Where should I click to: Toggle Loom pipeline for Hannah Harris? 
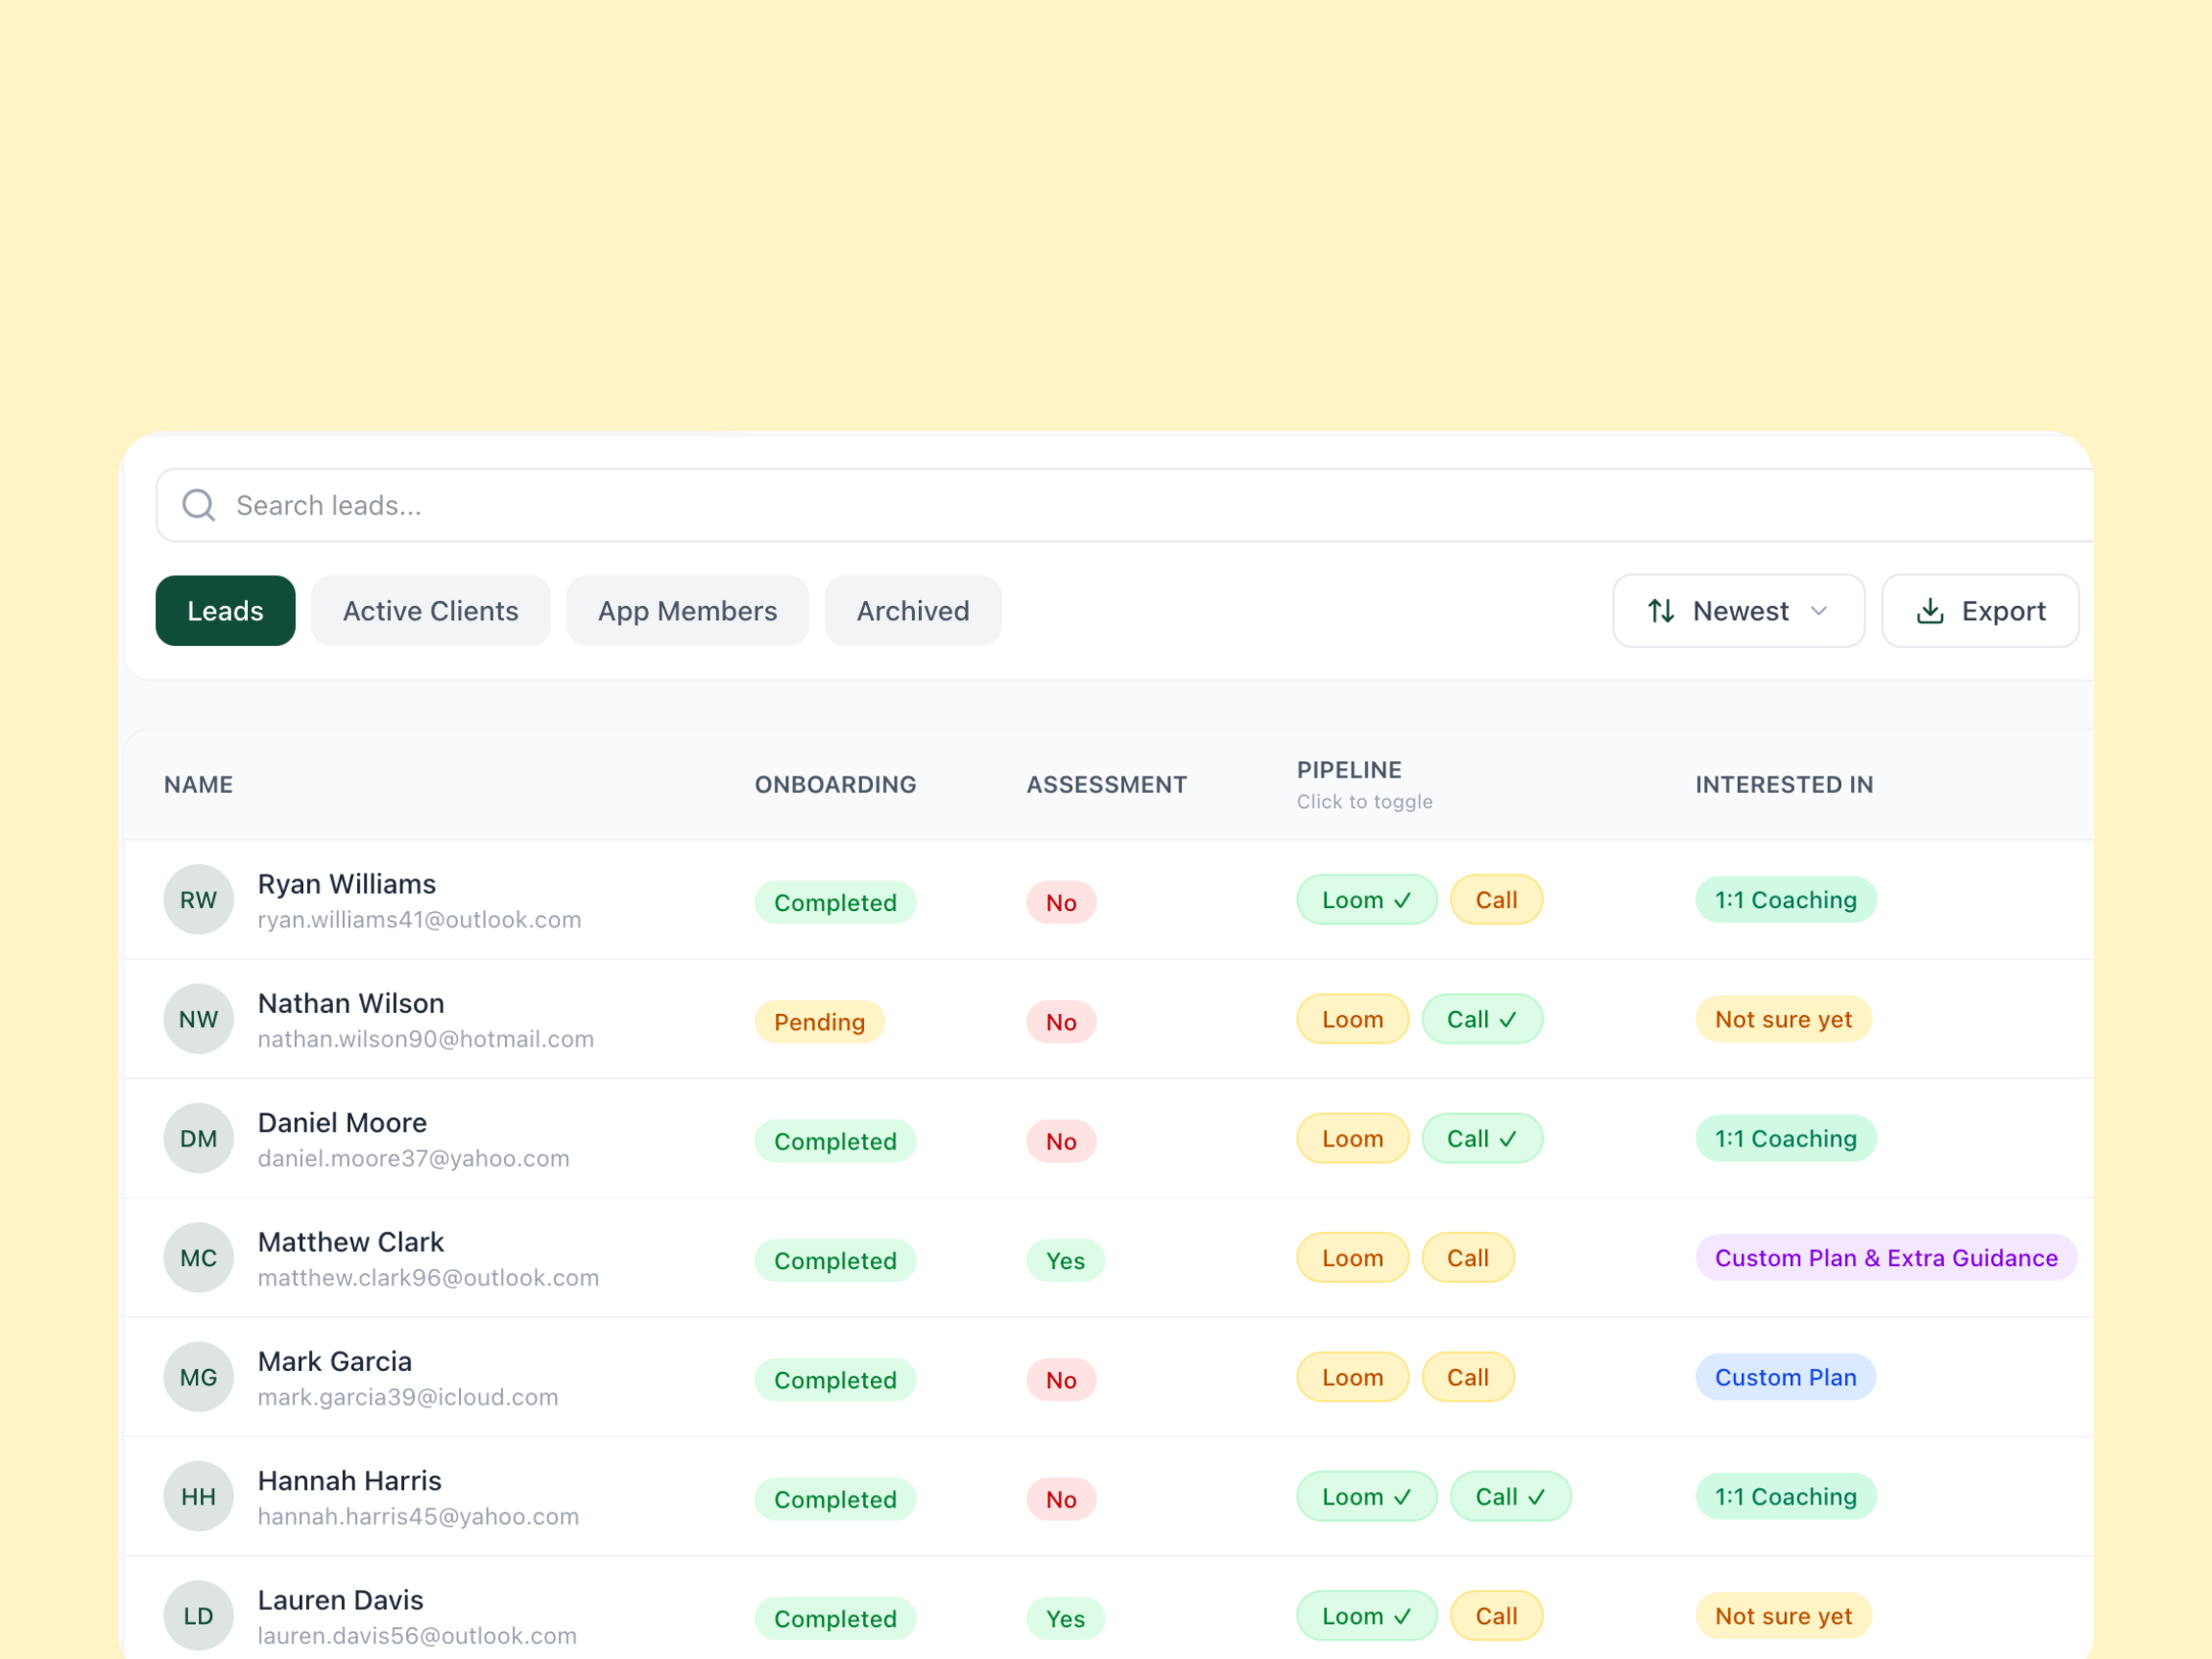click(1366, 1496)
